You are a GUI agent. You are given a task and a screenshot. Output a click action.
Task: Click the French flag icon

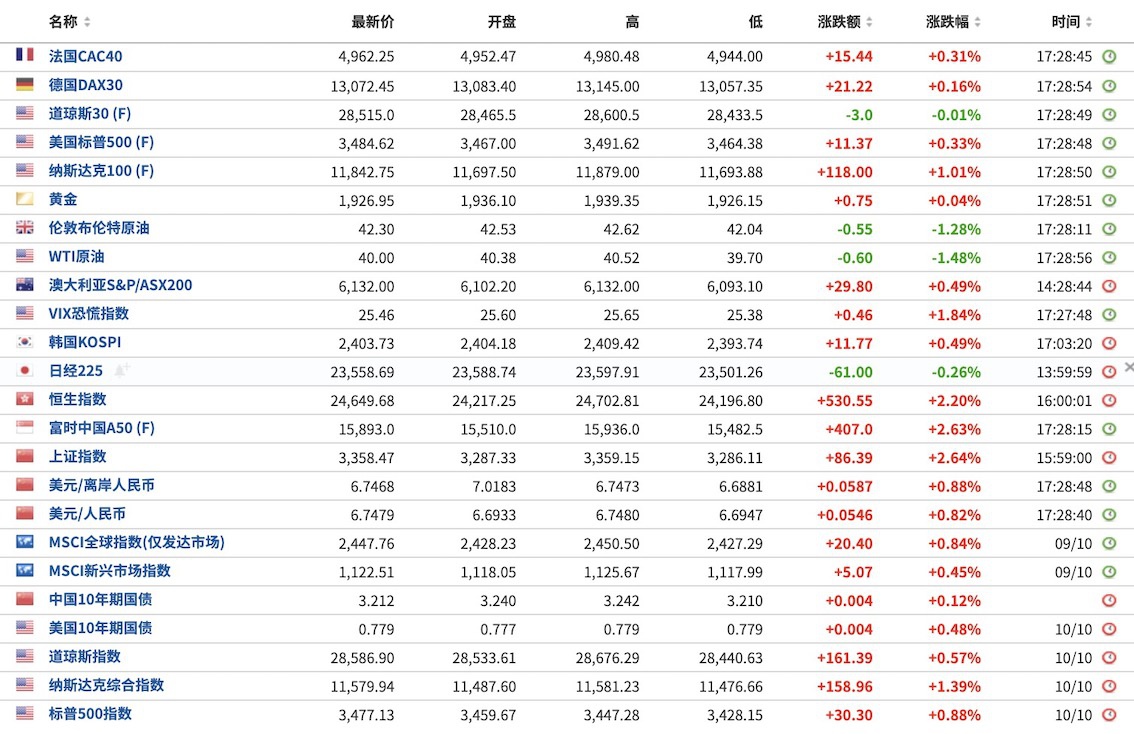(25, 54)
